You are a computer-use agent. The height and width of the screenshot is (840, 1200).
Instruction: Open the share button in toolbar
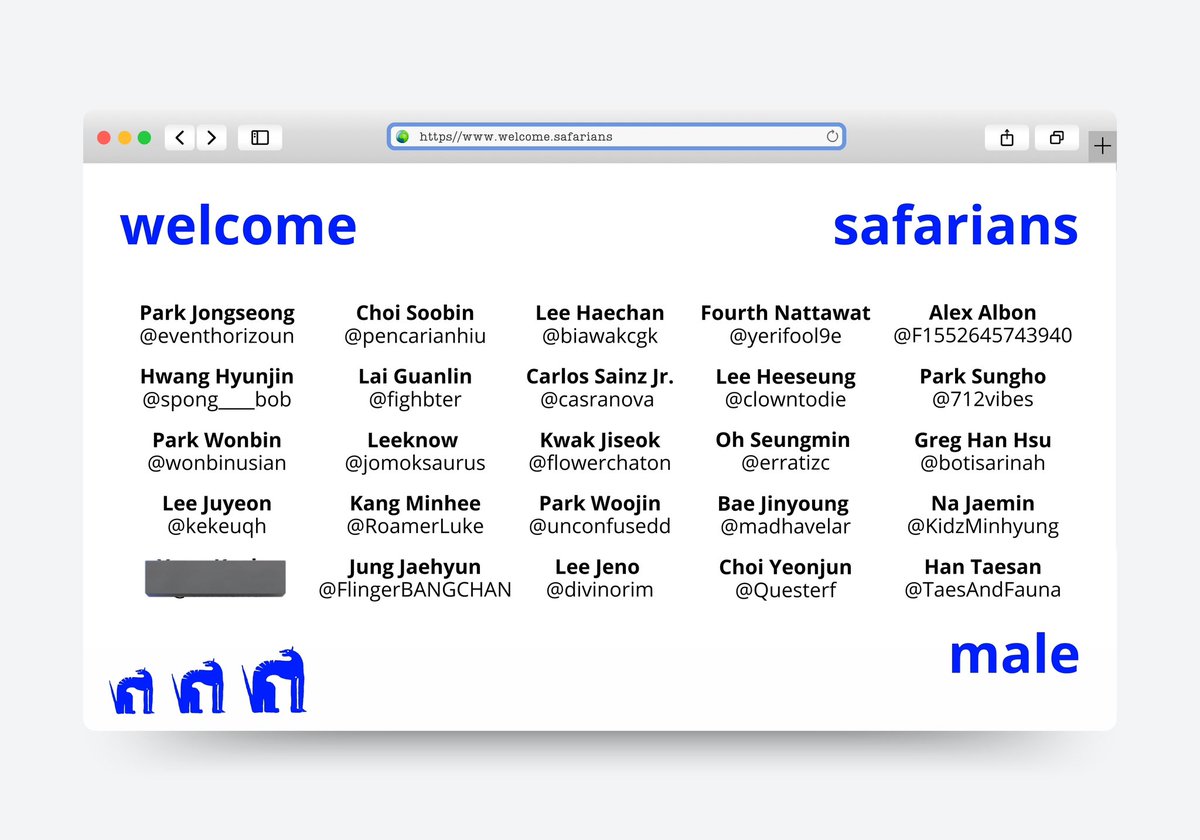pyautogui.click(x=1007, y=138)
